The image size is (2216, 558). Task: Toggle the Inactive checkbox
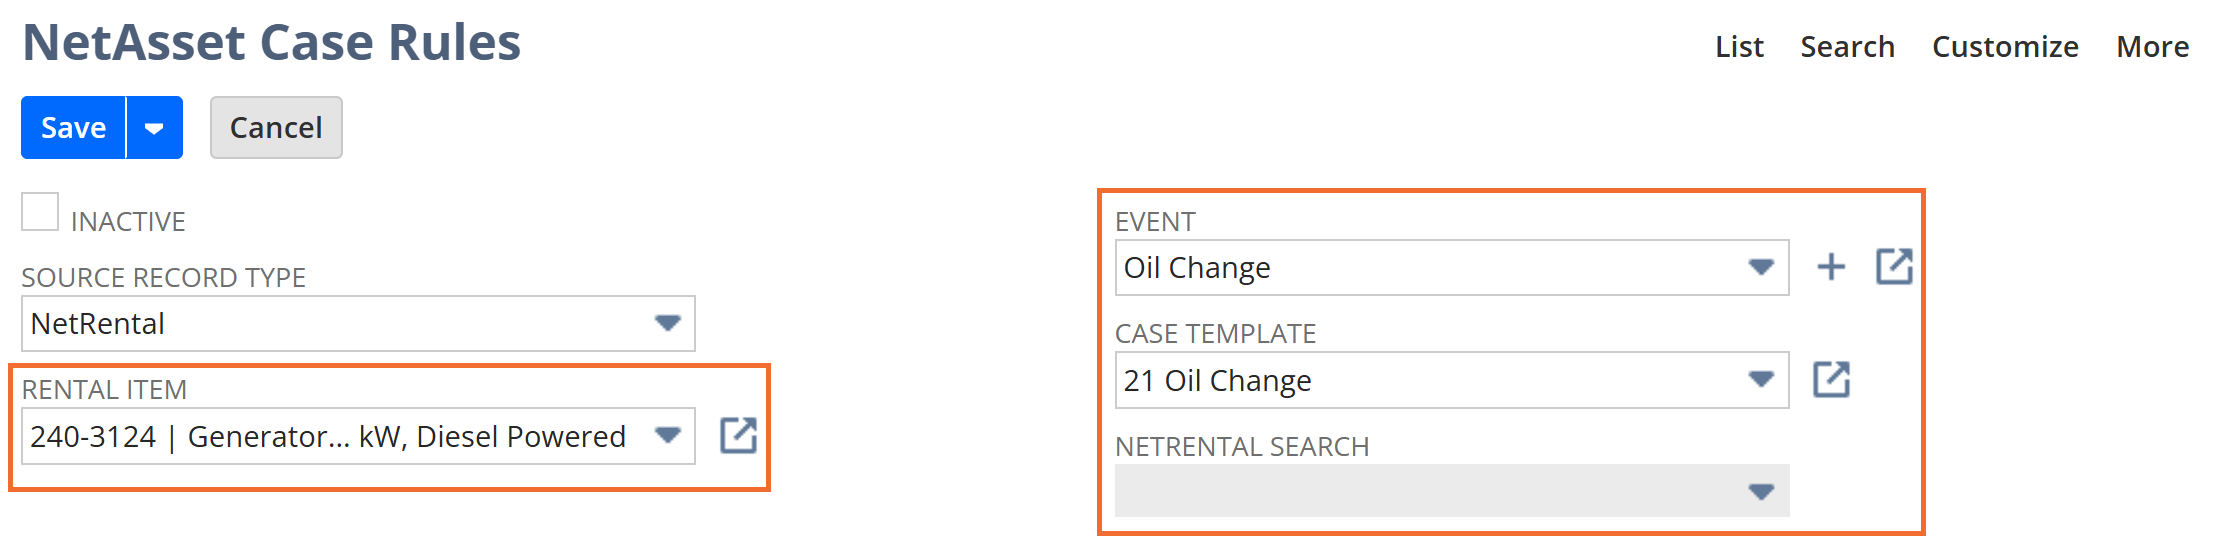pos(40,212)
